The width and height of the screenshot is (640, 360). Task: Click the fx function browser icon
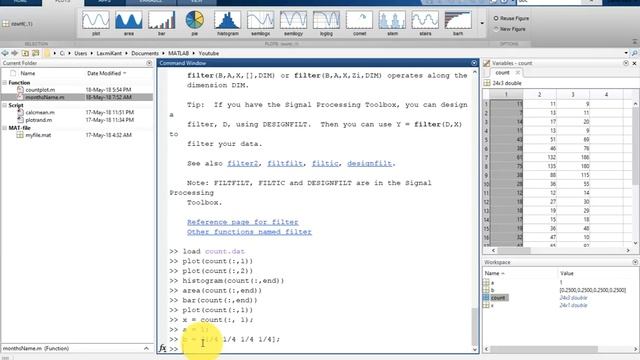click(x=163, y=348)
